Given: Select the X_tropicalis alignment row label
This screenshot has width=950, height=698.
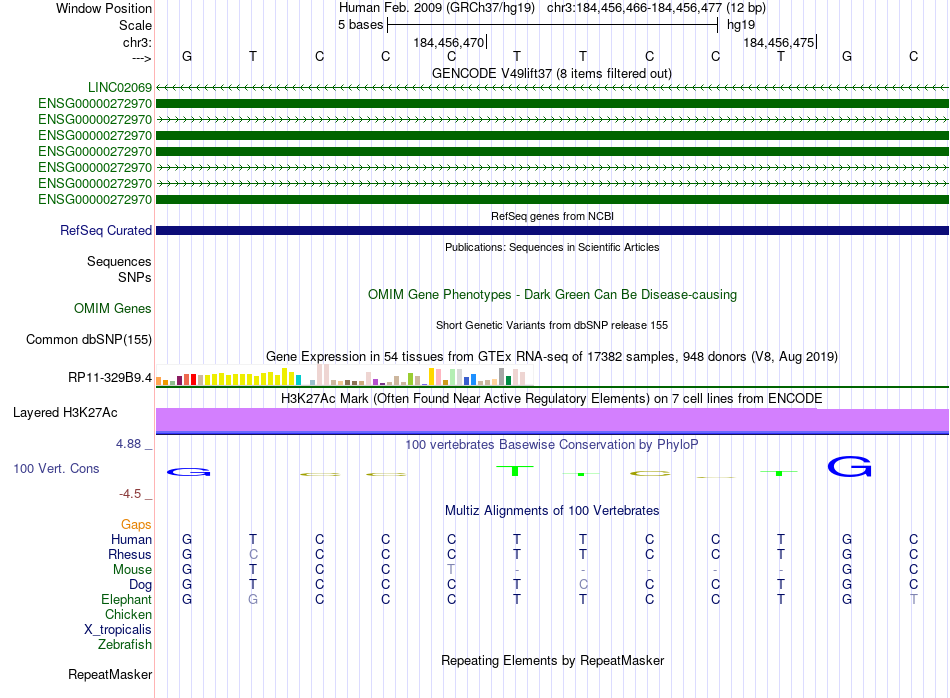Looking at the screenshot, I should [x=118, y=630].
